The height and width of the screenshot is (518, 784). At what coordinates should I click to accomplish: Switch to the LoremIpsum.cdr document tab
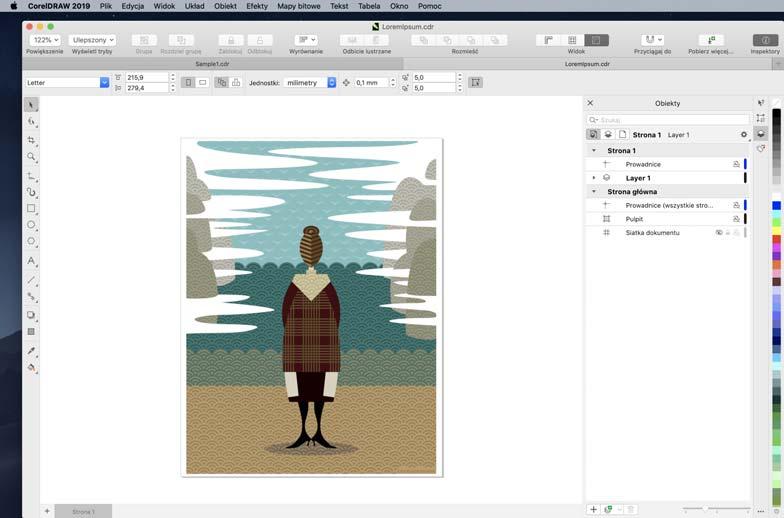[x=588, y=64]
